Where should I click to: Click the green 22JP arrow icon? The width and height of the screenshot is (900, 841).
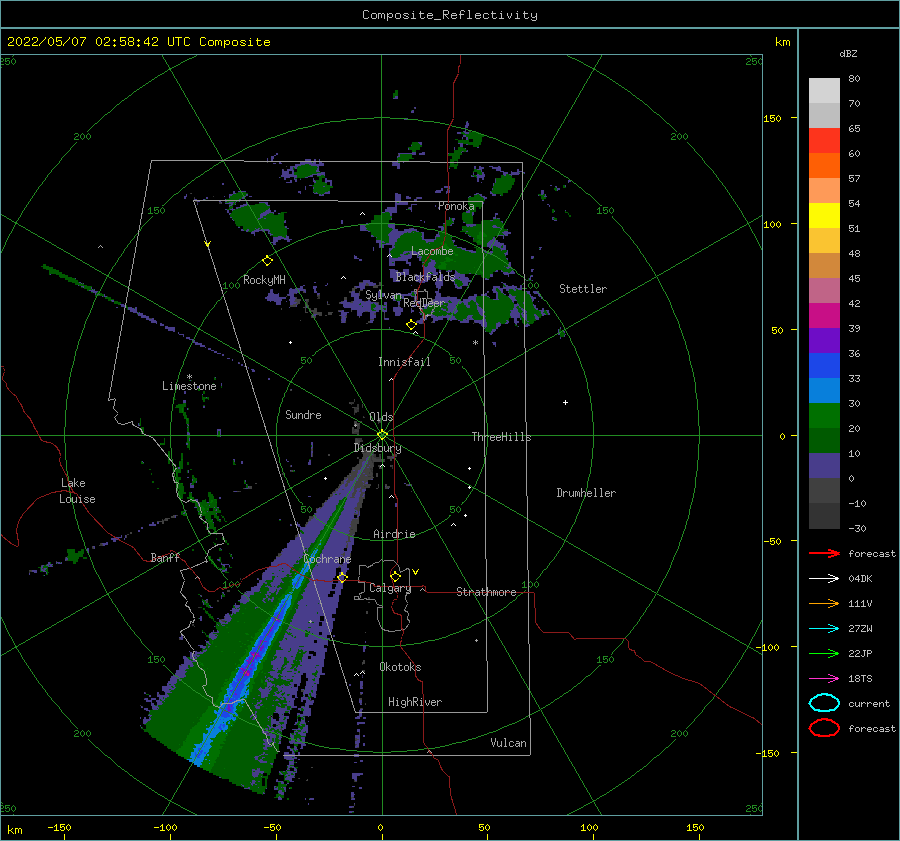[x=824, y=653]
